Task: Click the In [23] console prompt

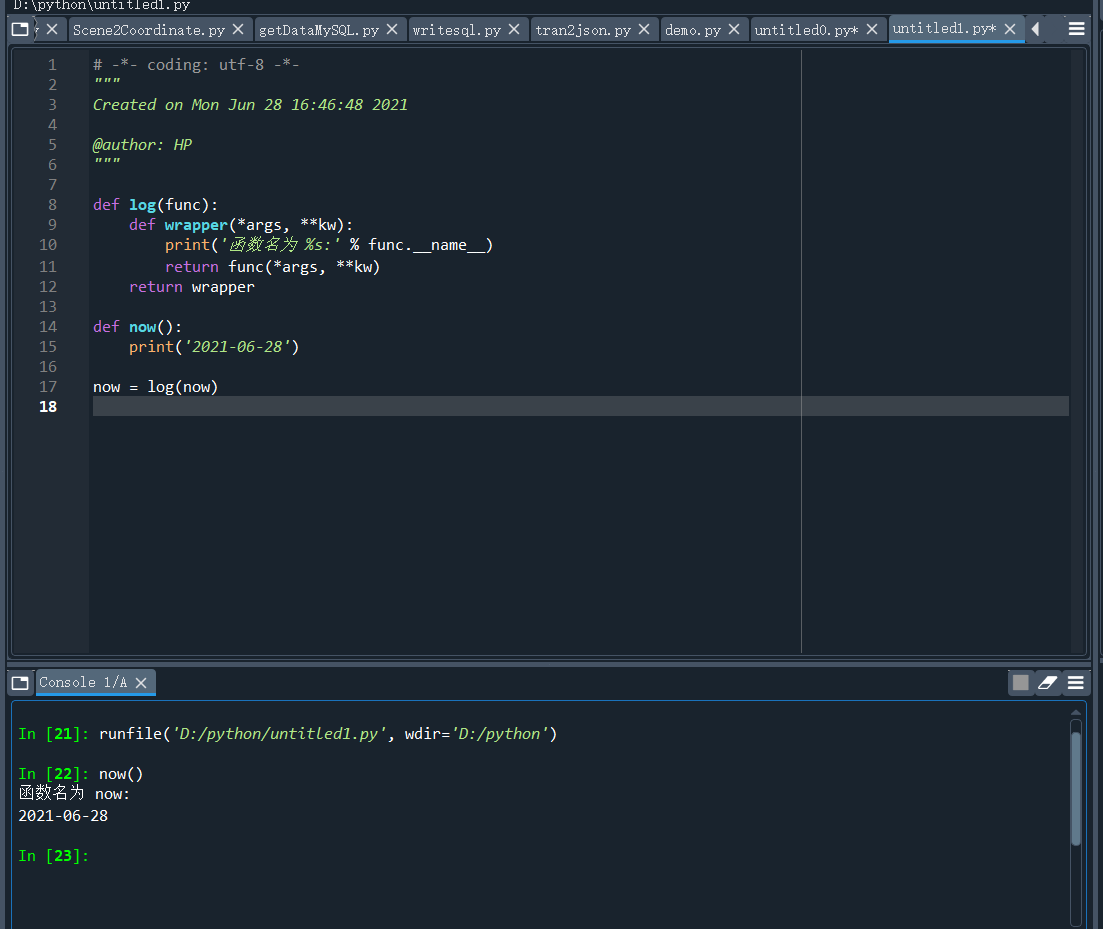Action: (x=53, y=856)
